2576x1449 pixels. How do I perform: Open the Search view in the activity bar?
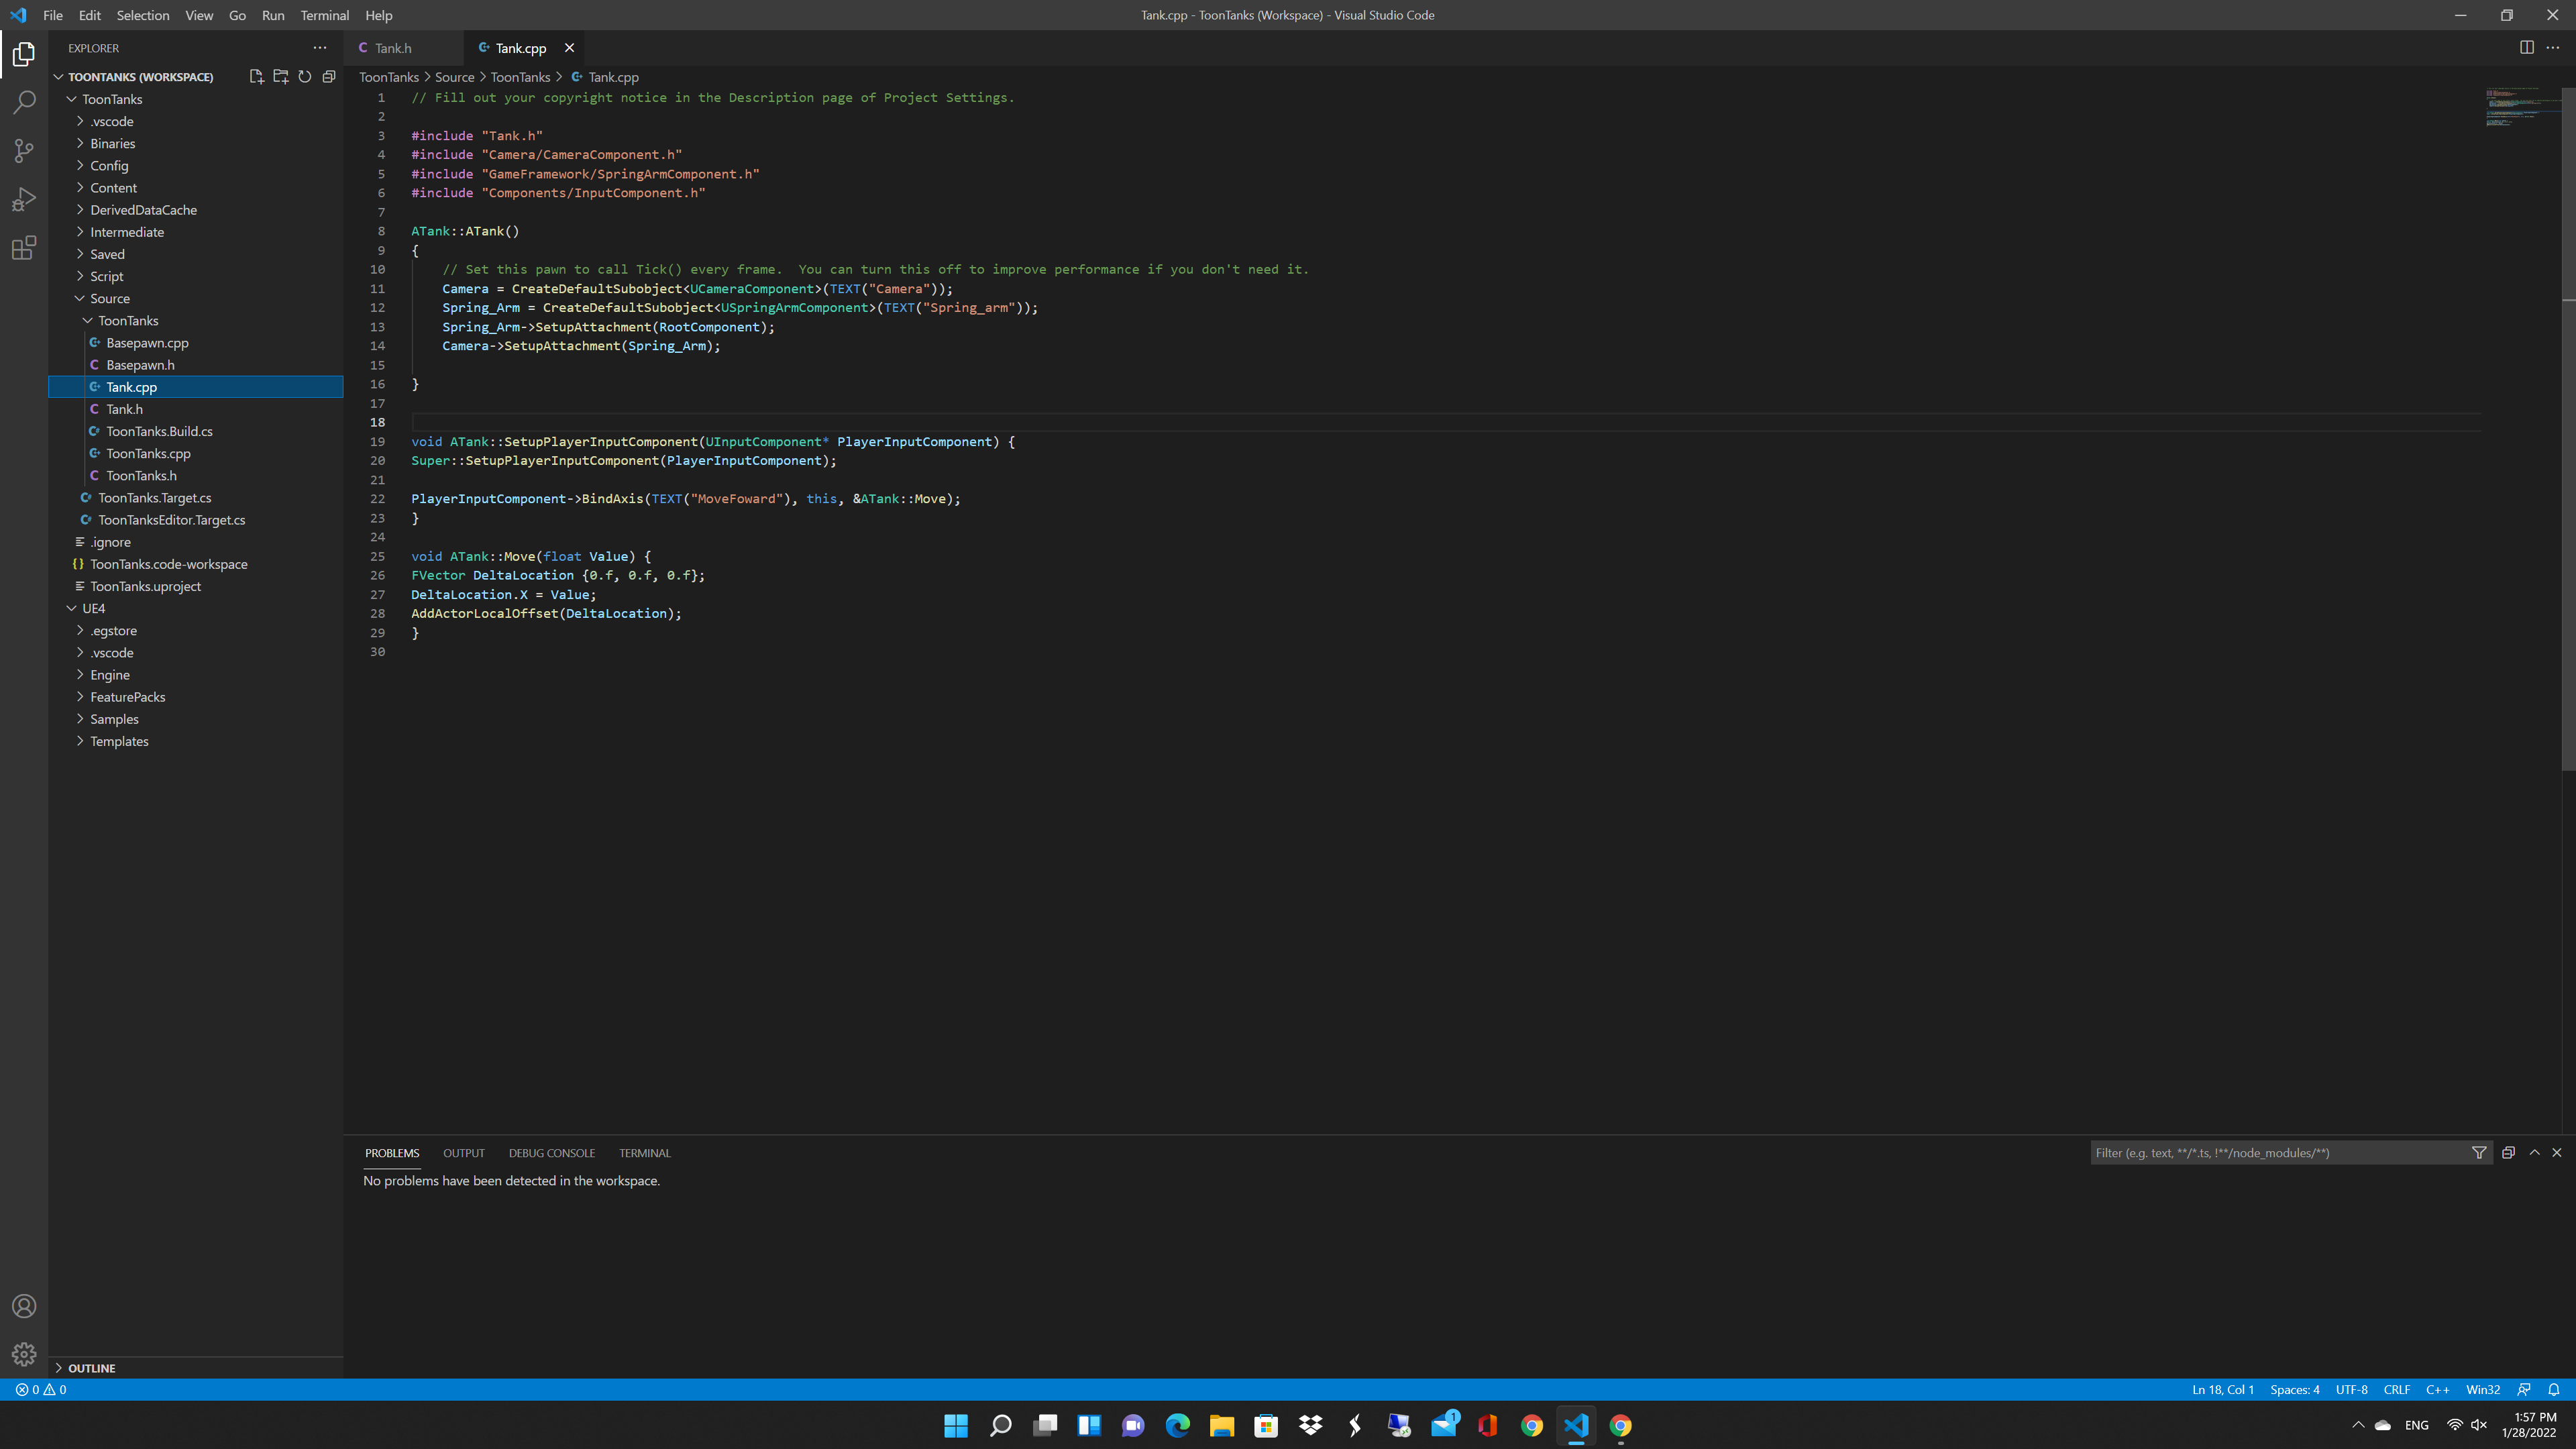(x=24, y=102)
